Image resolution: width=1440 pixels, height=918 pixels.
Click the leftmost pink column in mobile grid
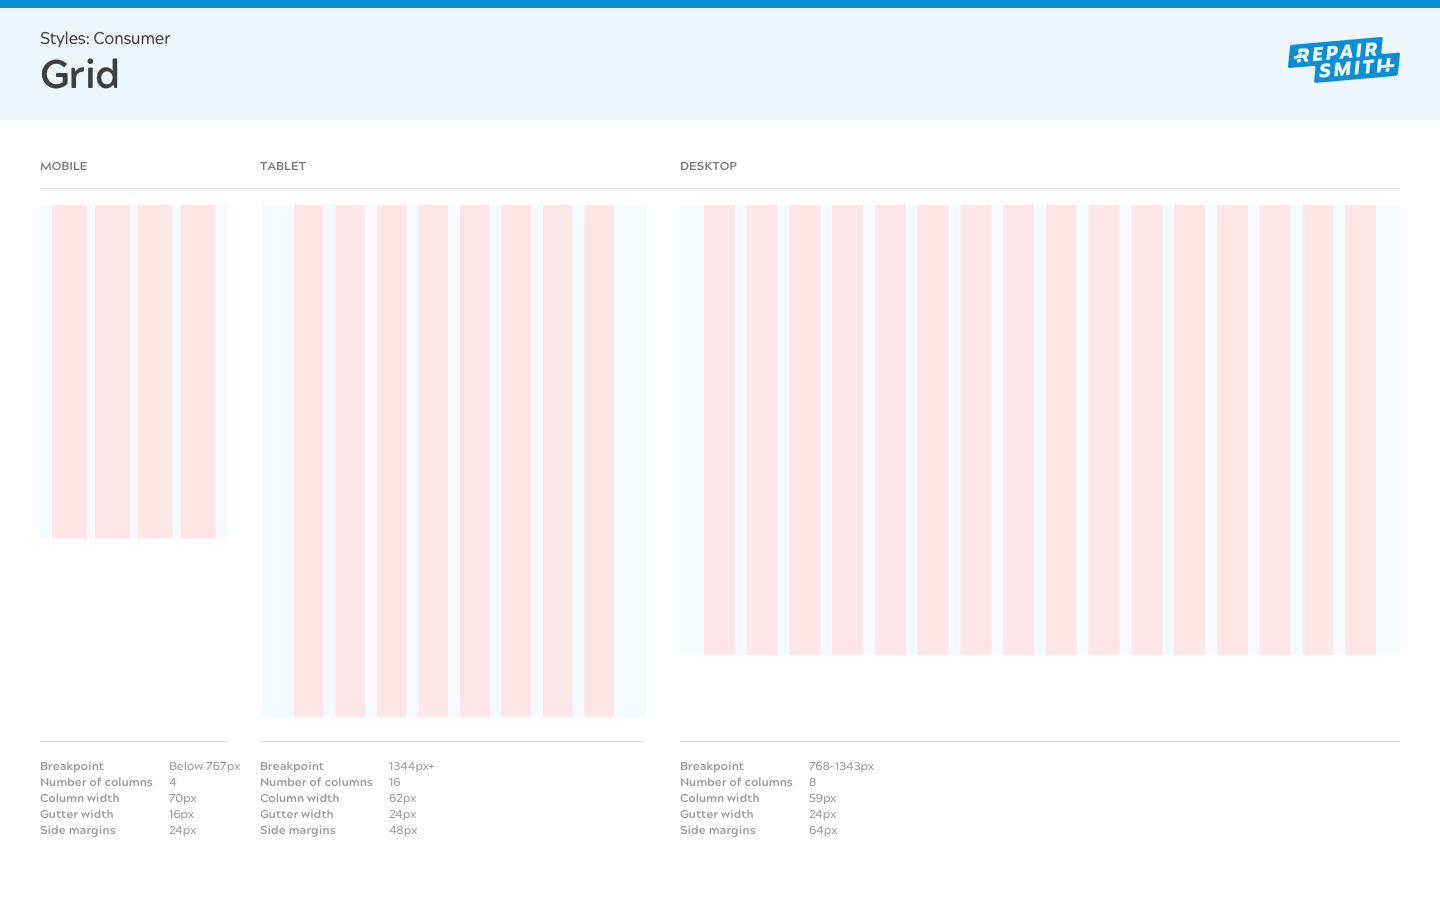pos(69,371)
